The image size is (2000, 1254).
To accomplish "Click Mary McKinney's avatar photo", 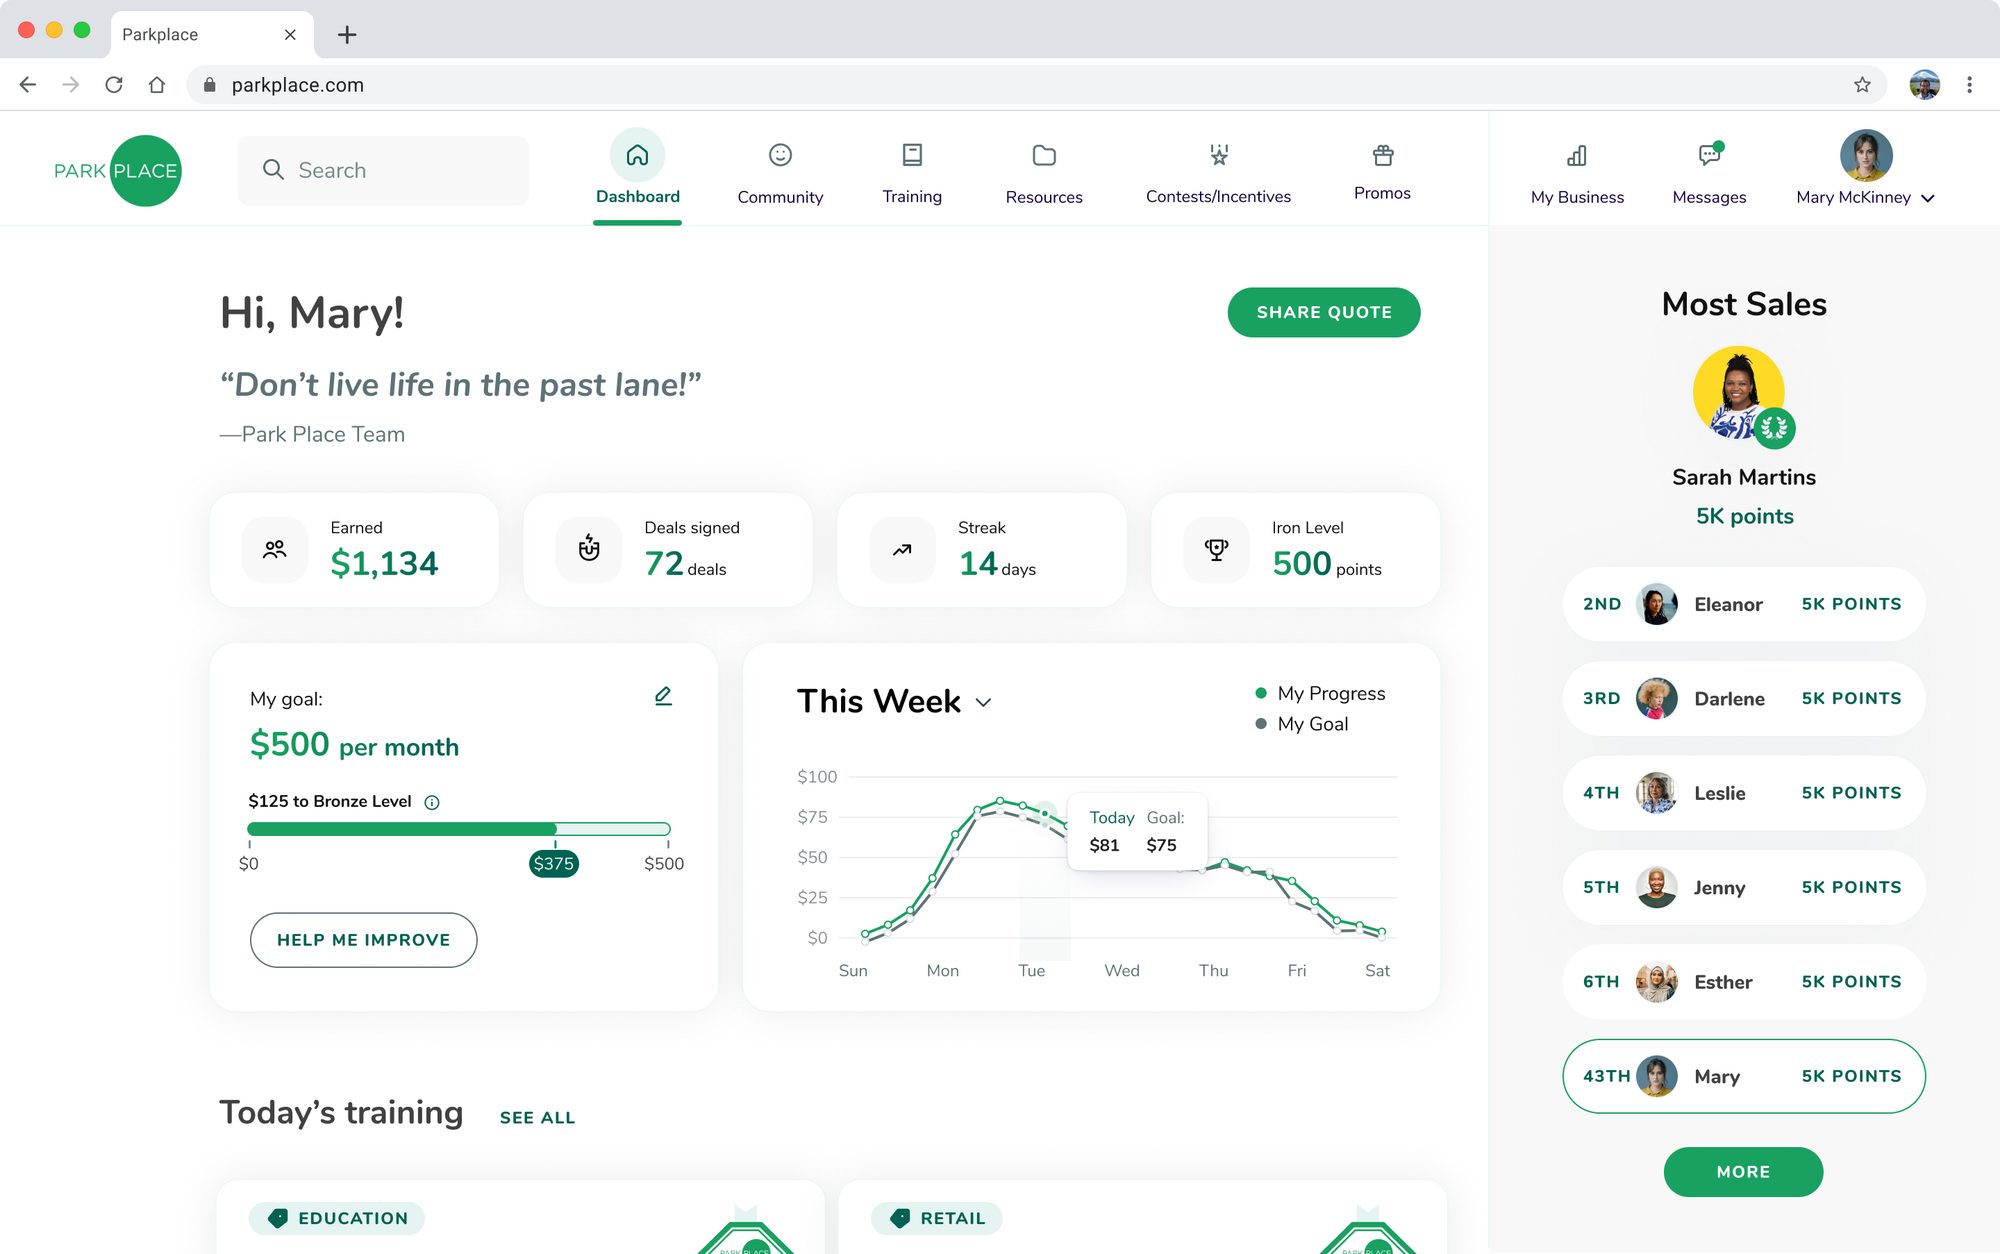I will pos(1866,155).
